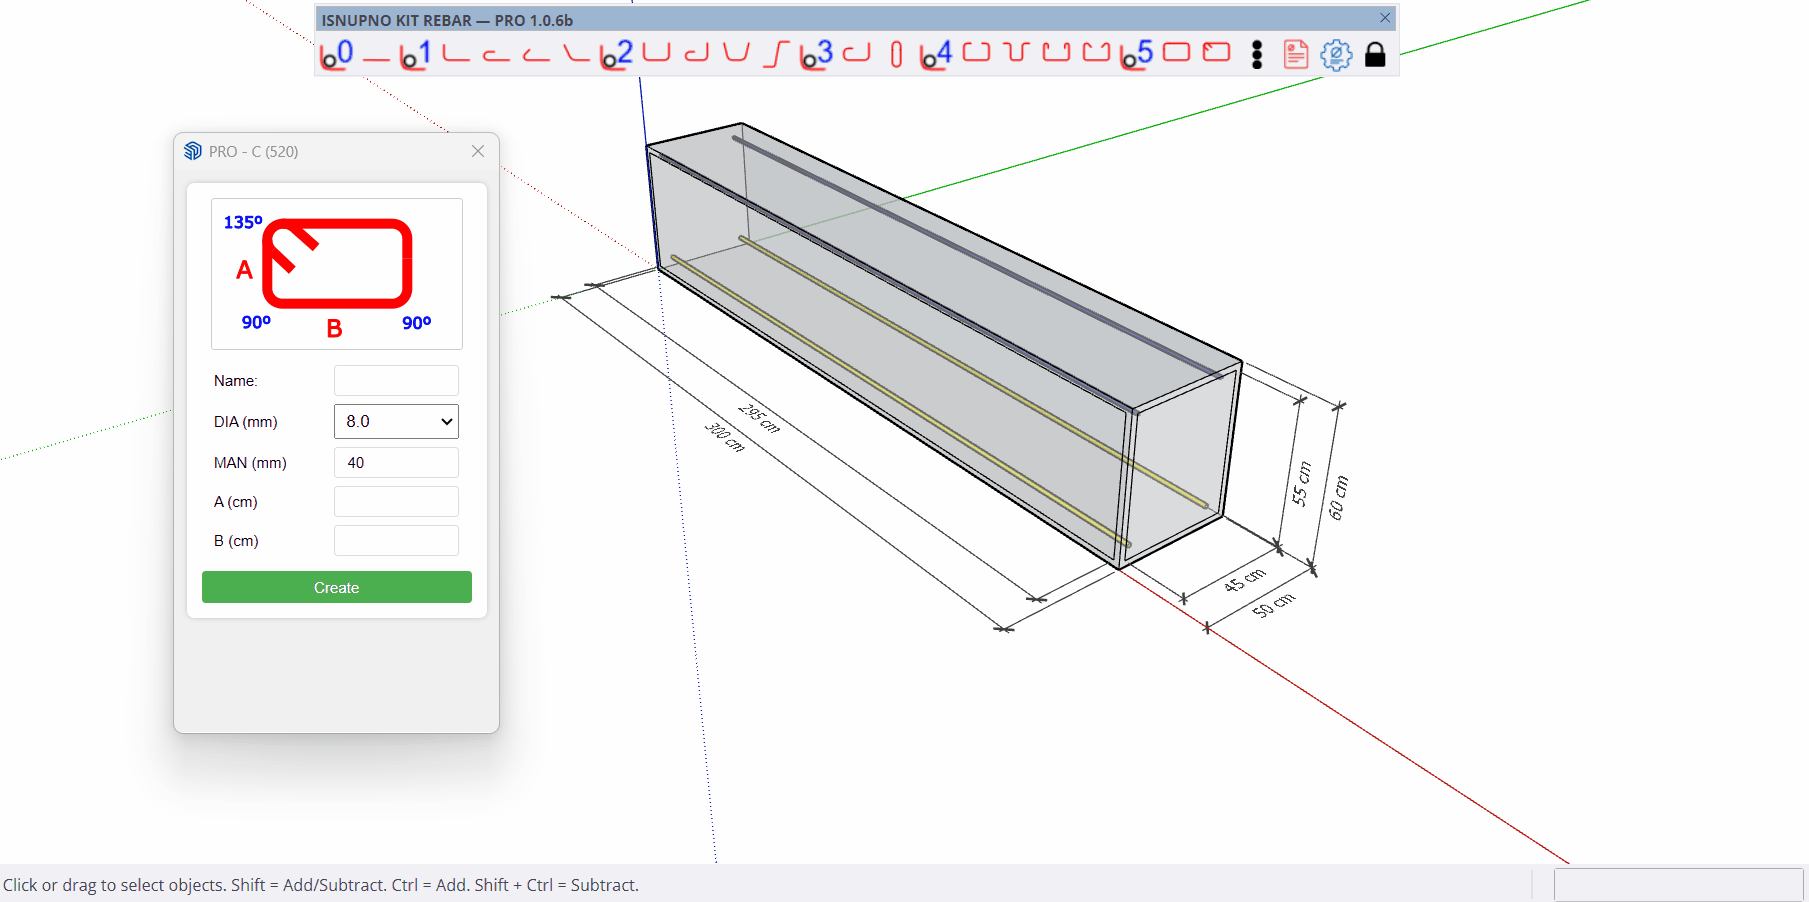
Task: Open the rebar report document icon
Action: click(1295, 55)
